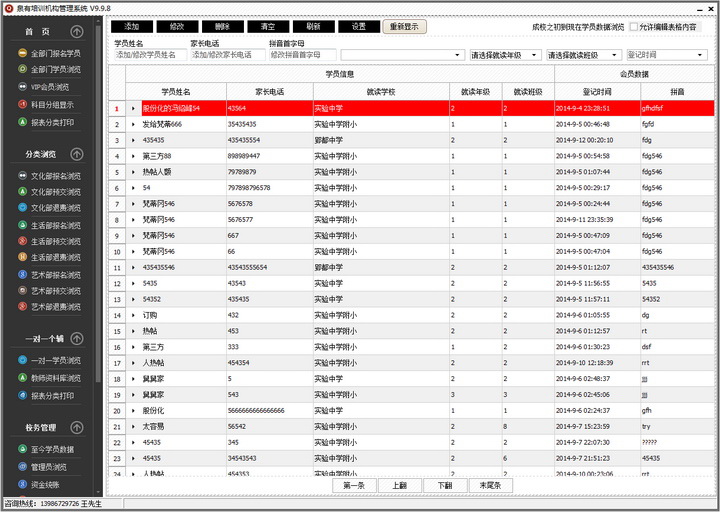The image size is (720, 512).
Task: Click 报表分类打印 icon under 首页 section
Action: (x=22, y=122)
